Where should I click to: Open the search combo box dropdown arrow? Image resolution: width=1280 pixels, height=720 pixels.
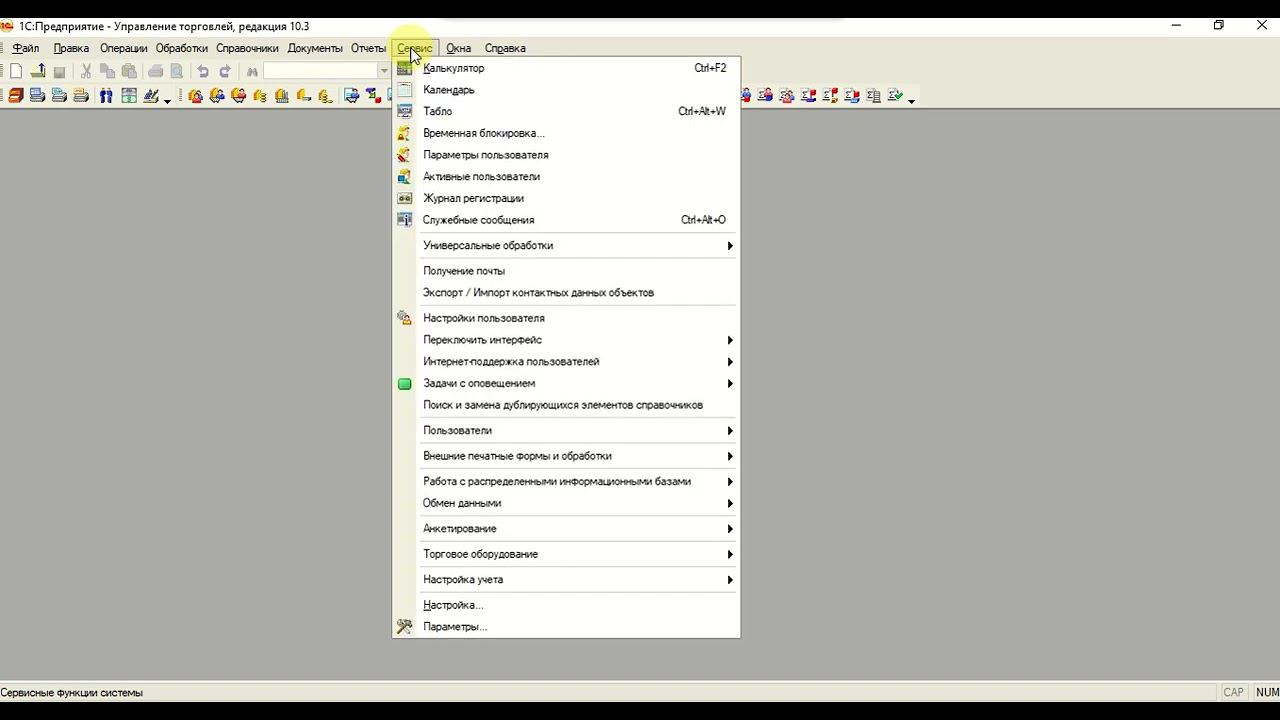[384, 71]
